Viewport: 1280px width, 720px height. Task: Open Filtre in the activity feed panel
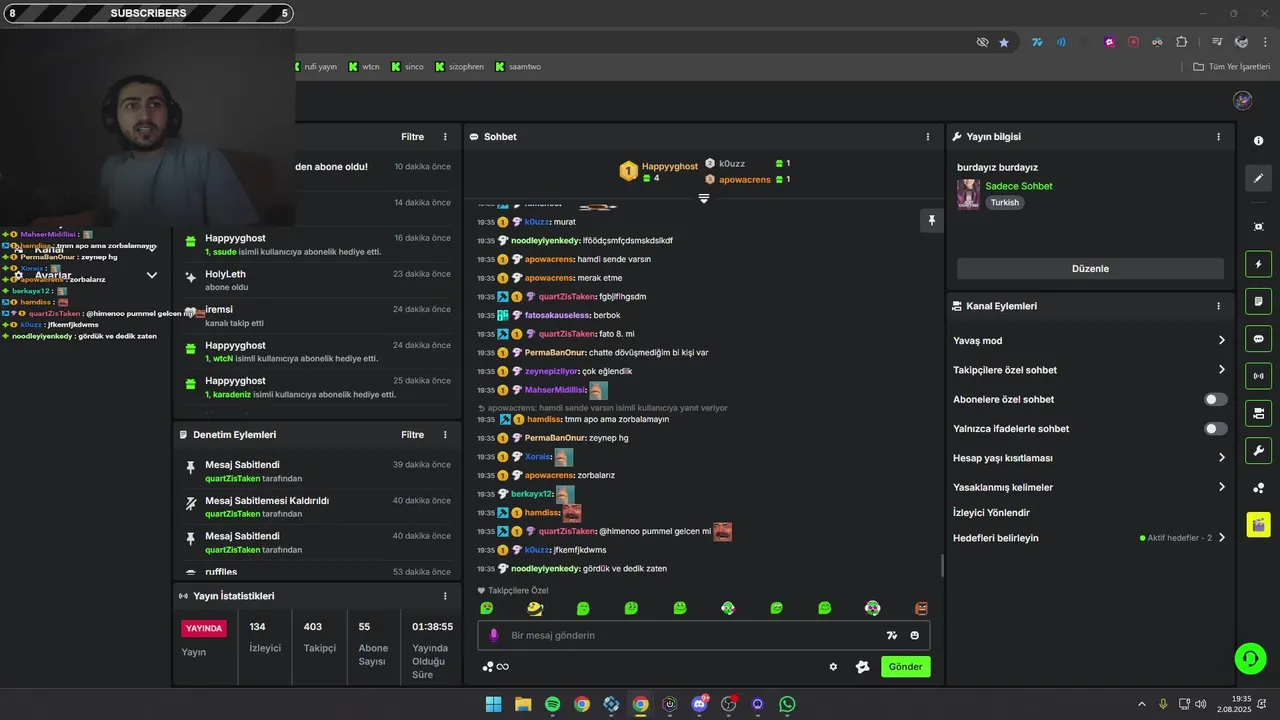click(412, 136)
